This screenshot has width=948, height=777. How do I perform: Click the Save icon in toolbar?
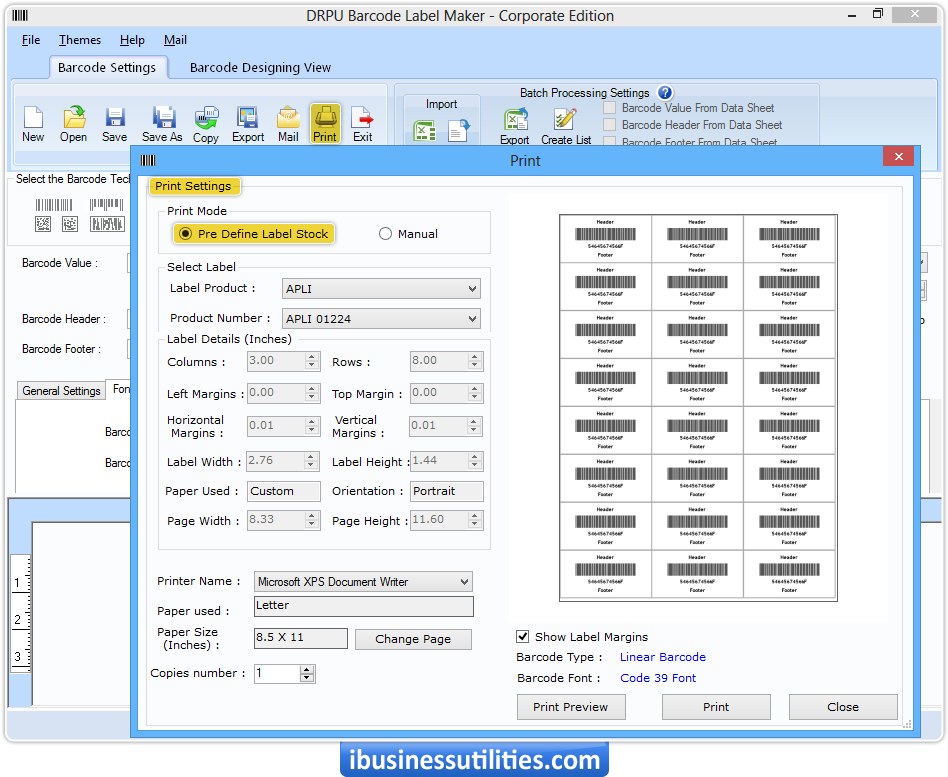pos(114,124)
